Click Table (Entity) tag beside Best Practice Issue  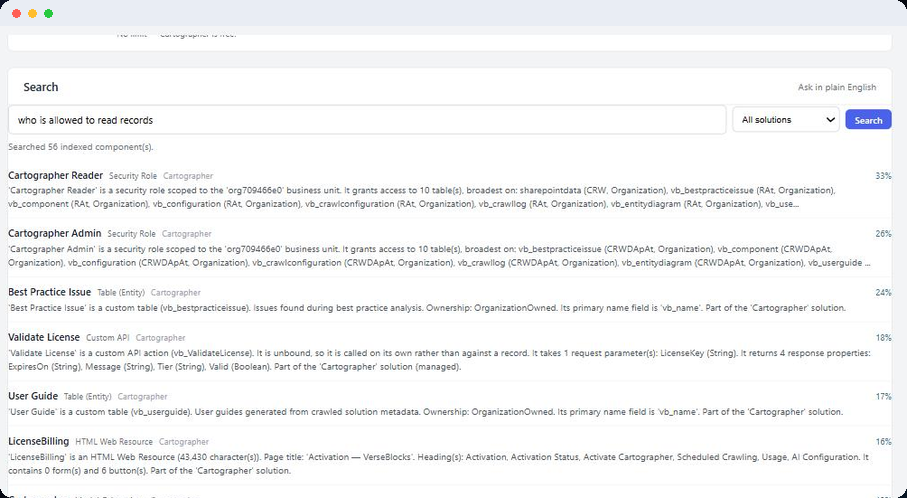tap(121, 293)
